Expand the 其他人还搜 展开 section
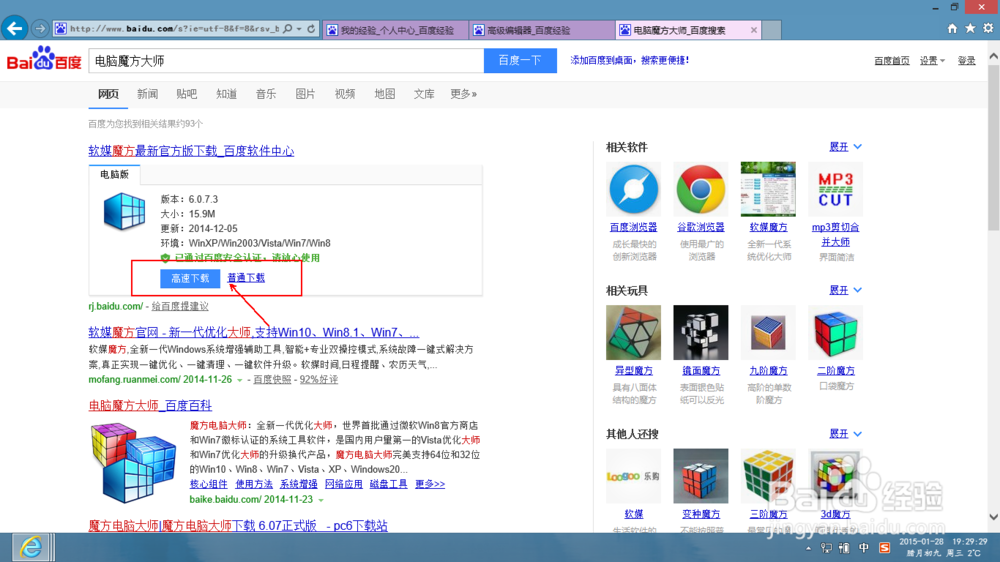 tap(845, 434)
